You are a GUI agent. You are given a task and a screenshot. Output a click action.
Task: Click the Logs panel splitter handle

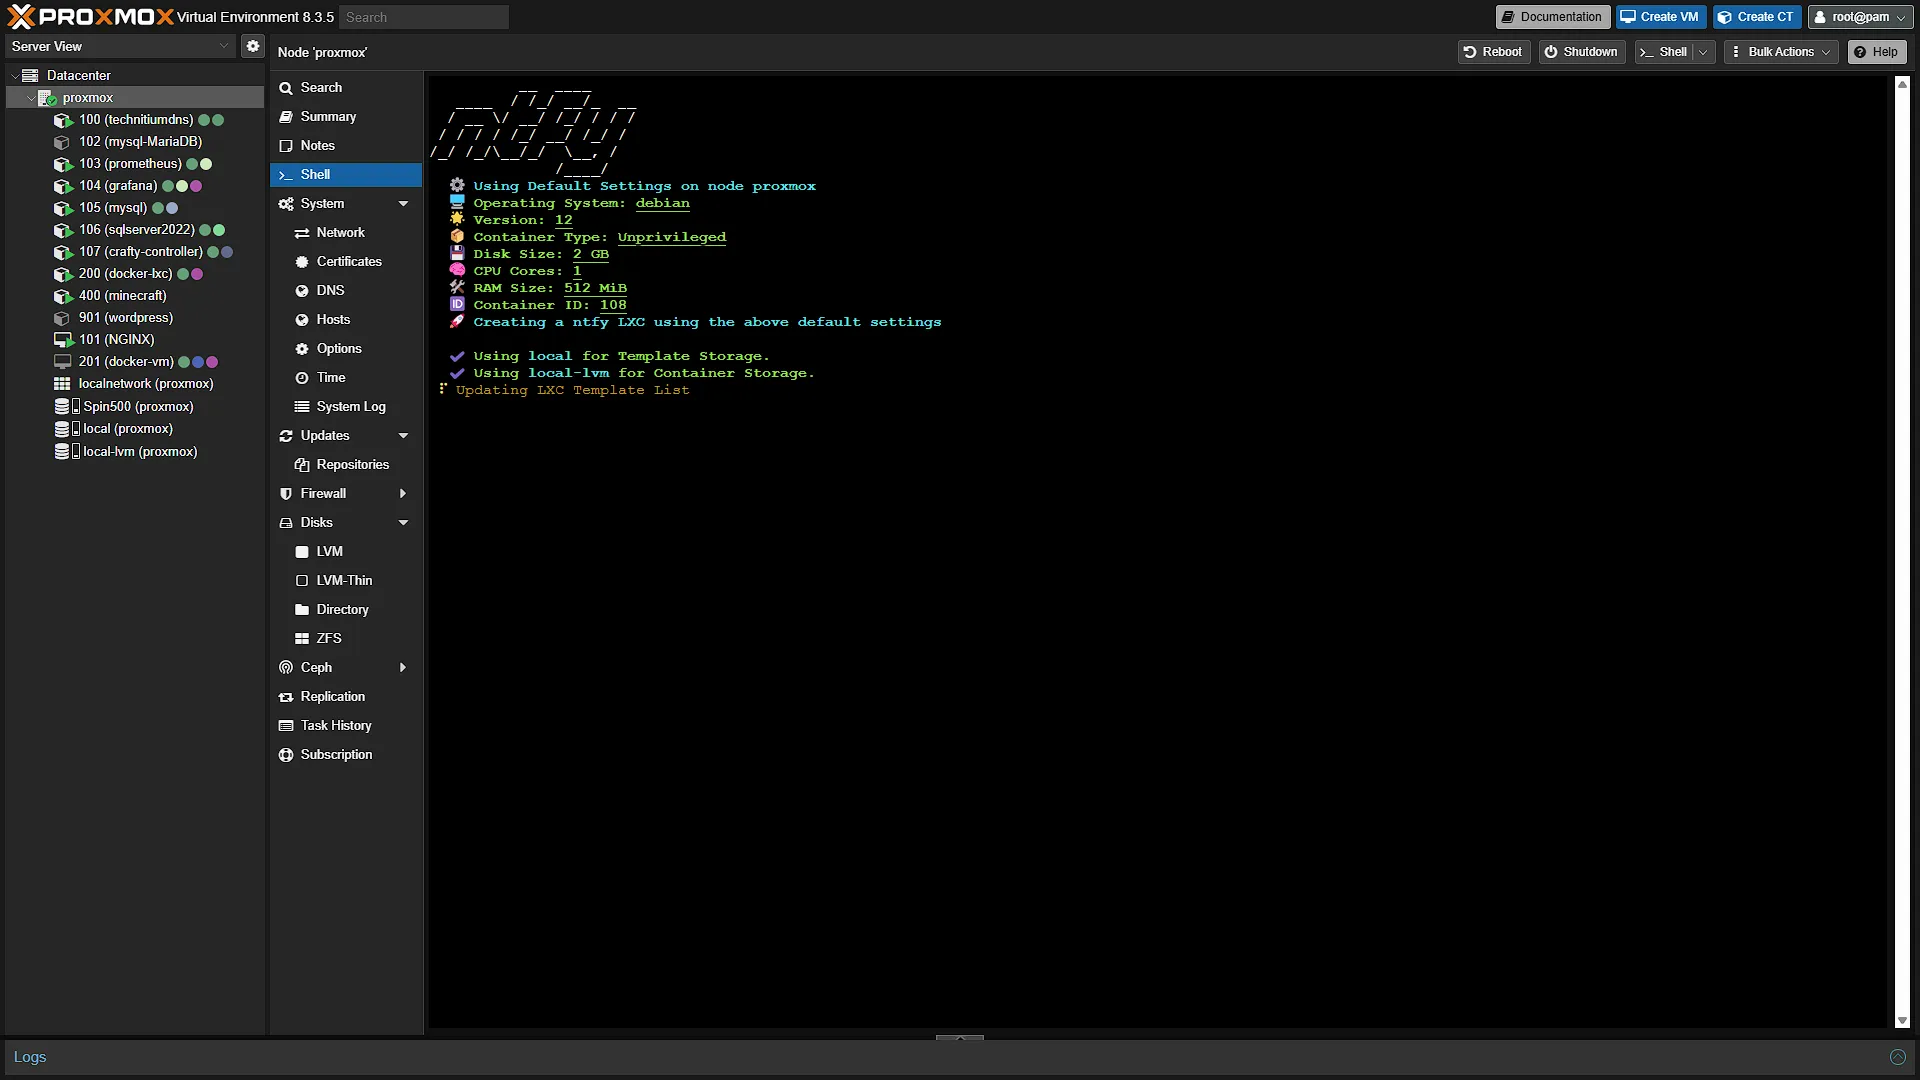pyautogui.click(x=960, y=1038)
